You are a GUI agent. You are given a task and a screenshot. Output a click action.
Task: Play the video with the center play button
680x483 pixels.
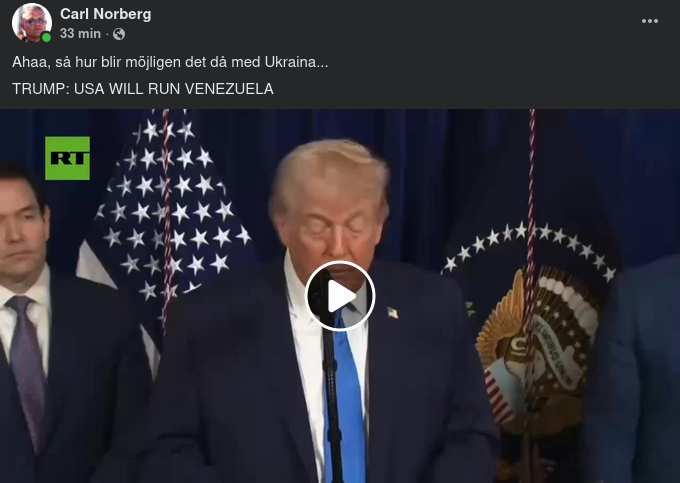tap(340, 296)
